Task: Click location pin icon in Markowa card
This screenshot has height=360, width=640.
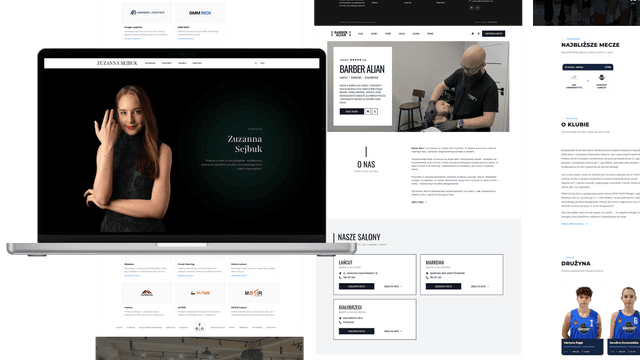Action: 427,273
